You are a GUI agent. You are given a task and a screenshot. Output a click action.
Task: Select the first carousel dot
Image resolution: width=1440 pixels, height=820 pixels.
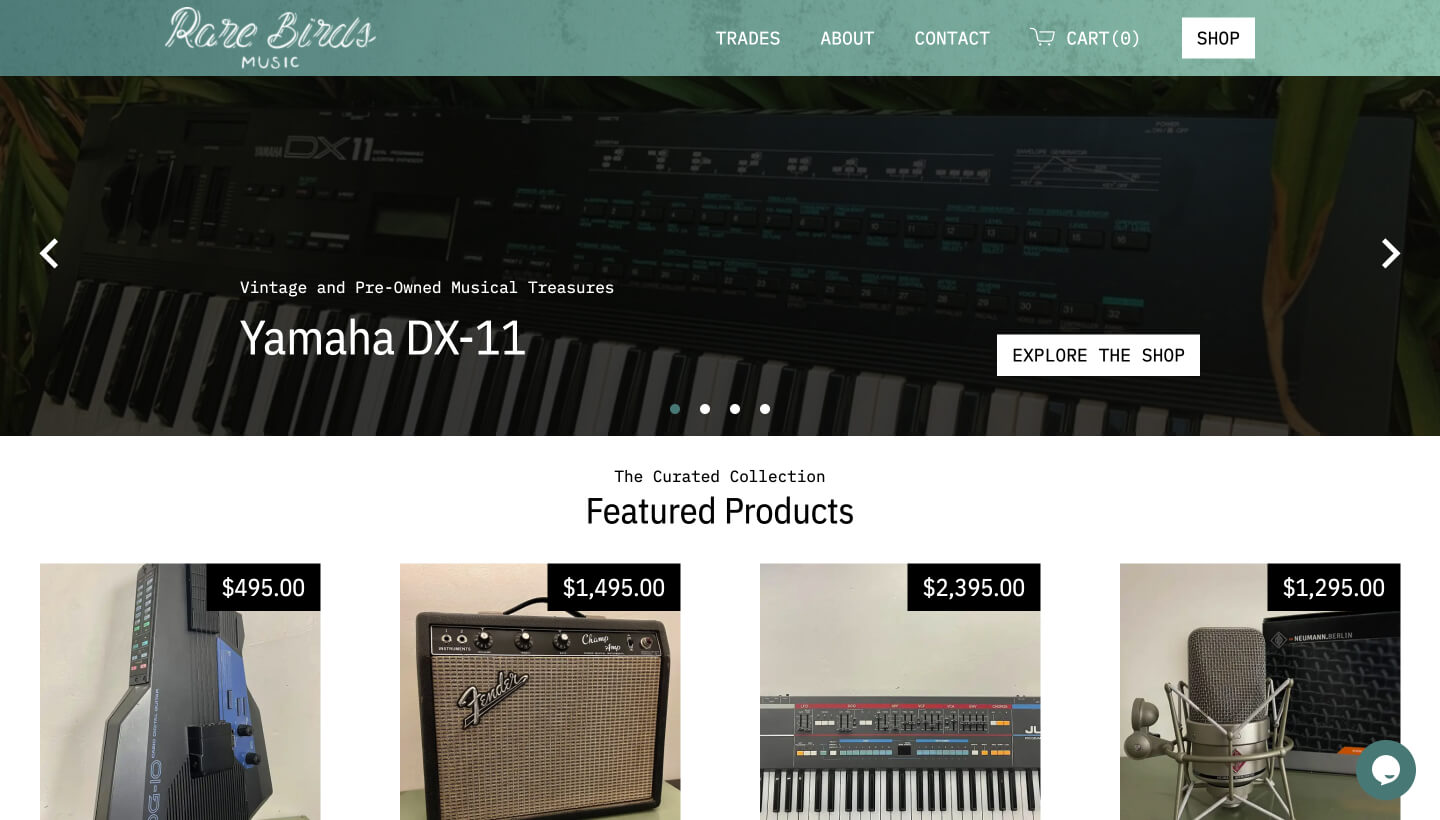click(675, 409)
